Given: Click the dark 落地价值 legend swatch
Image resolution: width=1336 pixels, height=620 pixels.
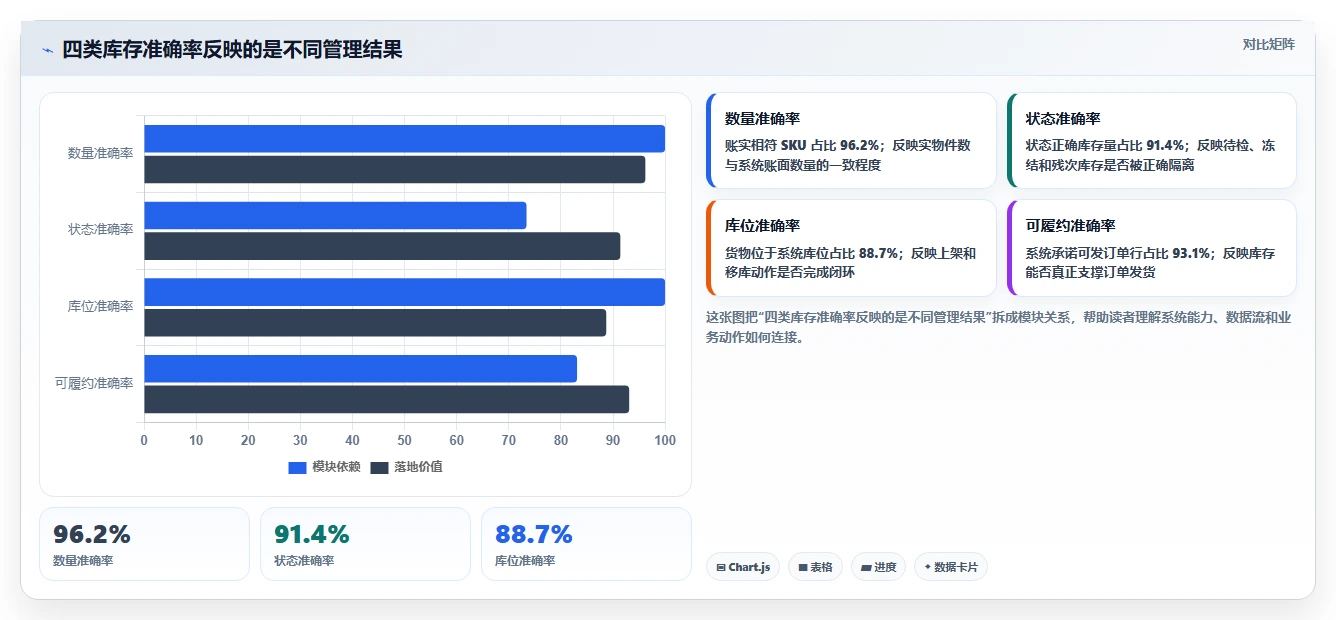Looking at the screenshot, I should coord(379,468).
